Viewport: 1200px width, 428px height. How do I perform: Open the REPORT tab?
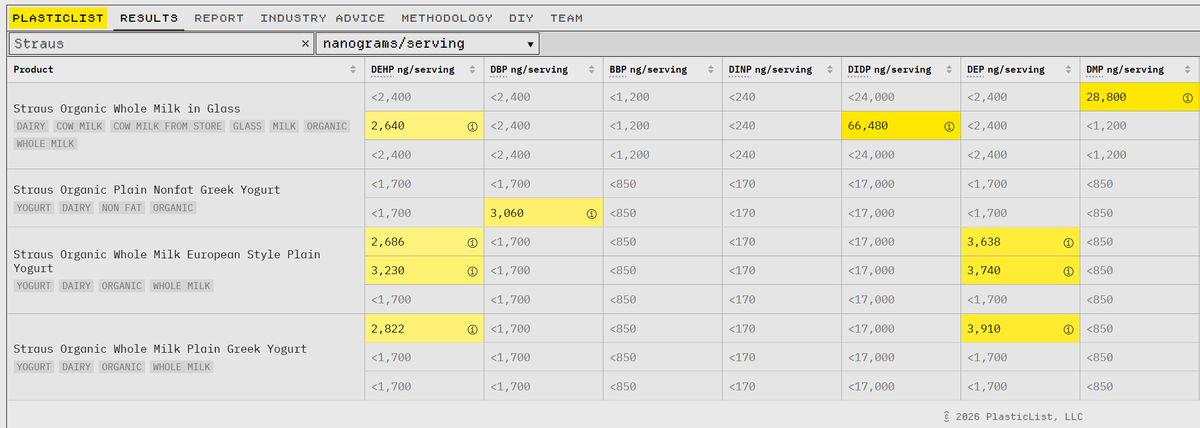(x=219, y=18)
